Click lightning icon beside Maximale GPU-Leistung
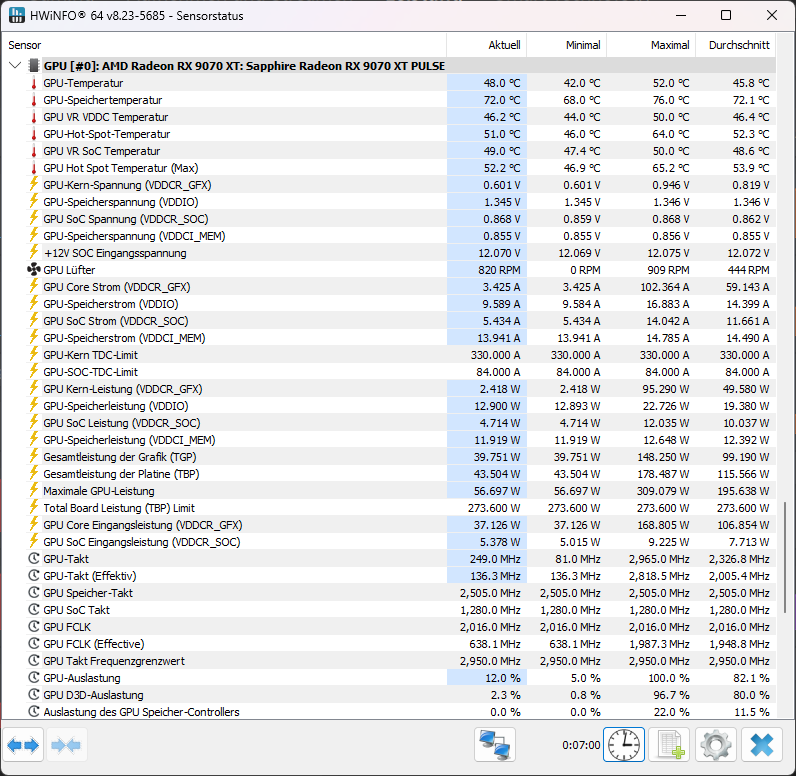Screen dimensions: 796x776 click(34, 490)
